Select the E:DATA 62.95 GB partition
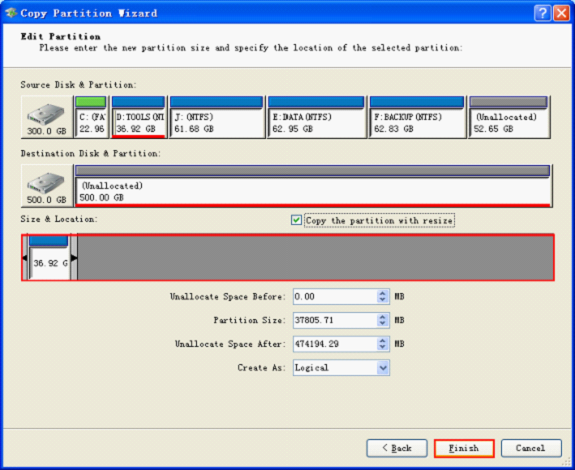This screenshot has height=470, width=575. coord(316,117)
